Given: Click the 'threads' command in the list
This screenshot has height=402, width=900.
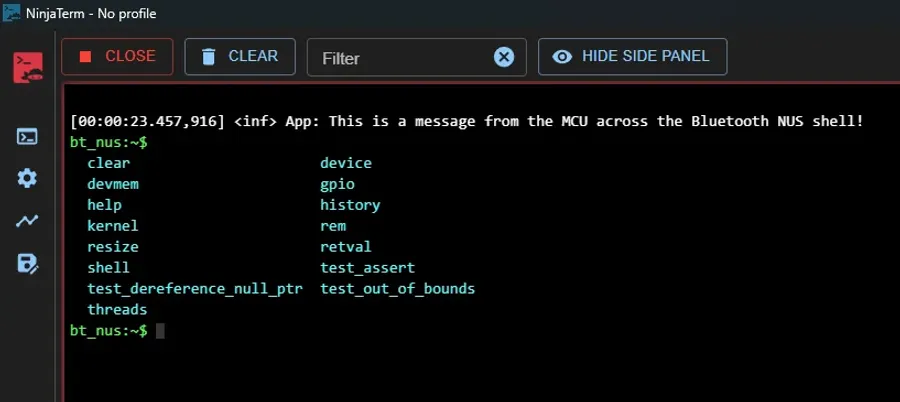Looking at the screenshot, I should tap(117, 310).
